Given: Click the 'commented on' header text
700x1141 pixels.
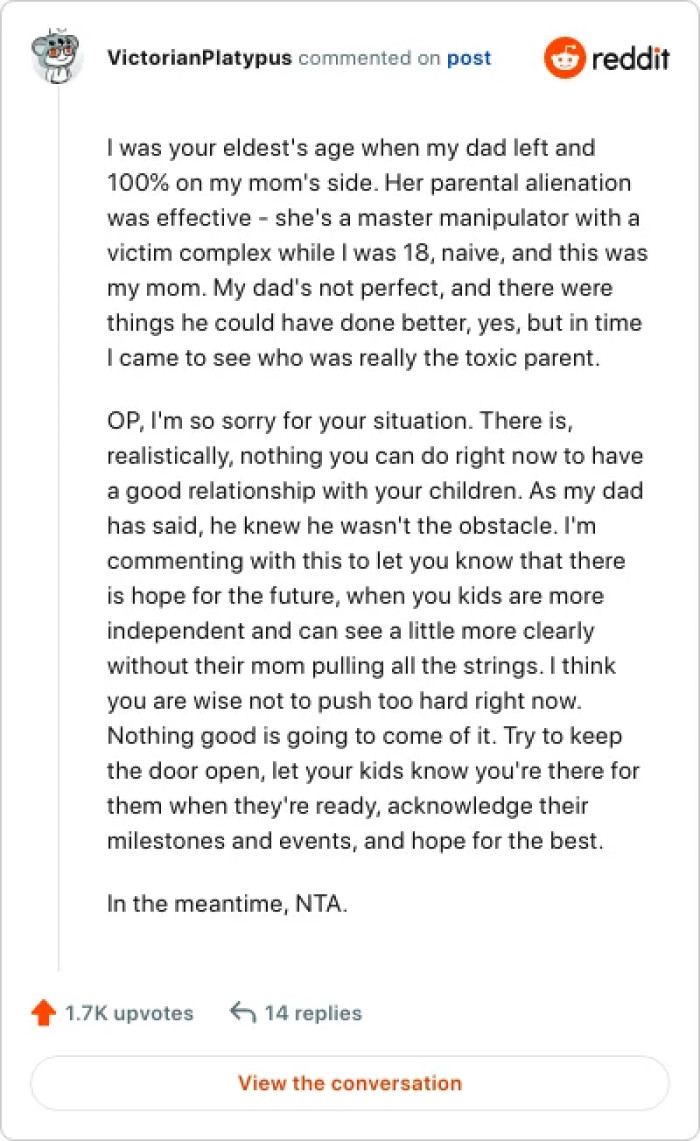Looking at the screenshot, I should tap(369, 58).
